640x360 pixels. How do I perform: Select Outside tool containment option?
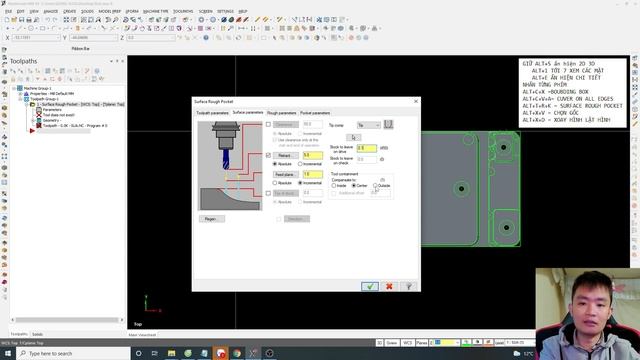pyautogui.click(x=375, y=186)
